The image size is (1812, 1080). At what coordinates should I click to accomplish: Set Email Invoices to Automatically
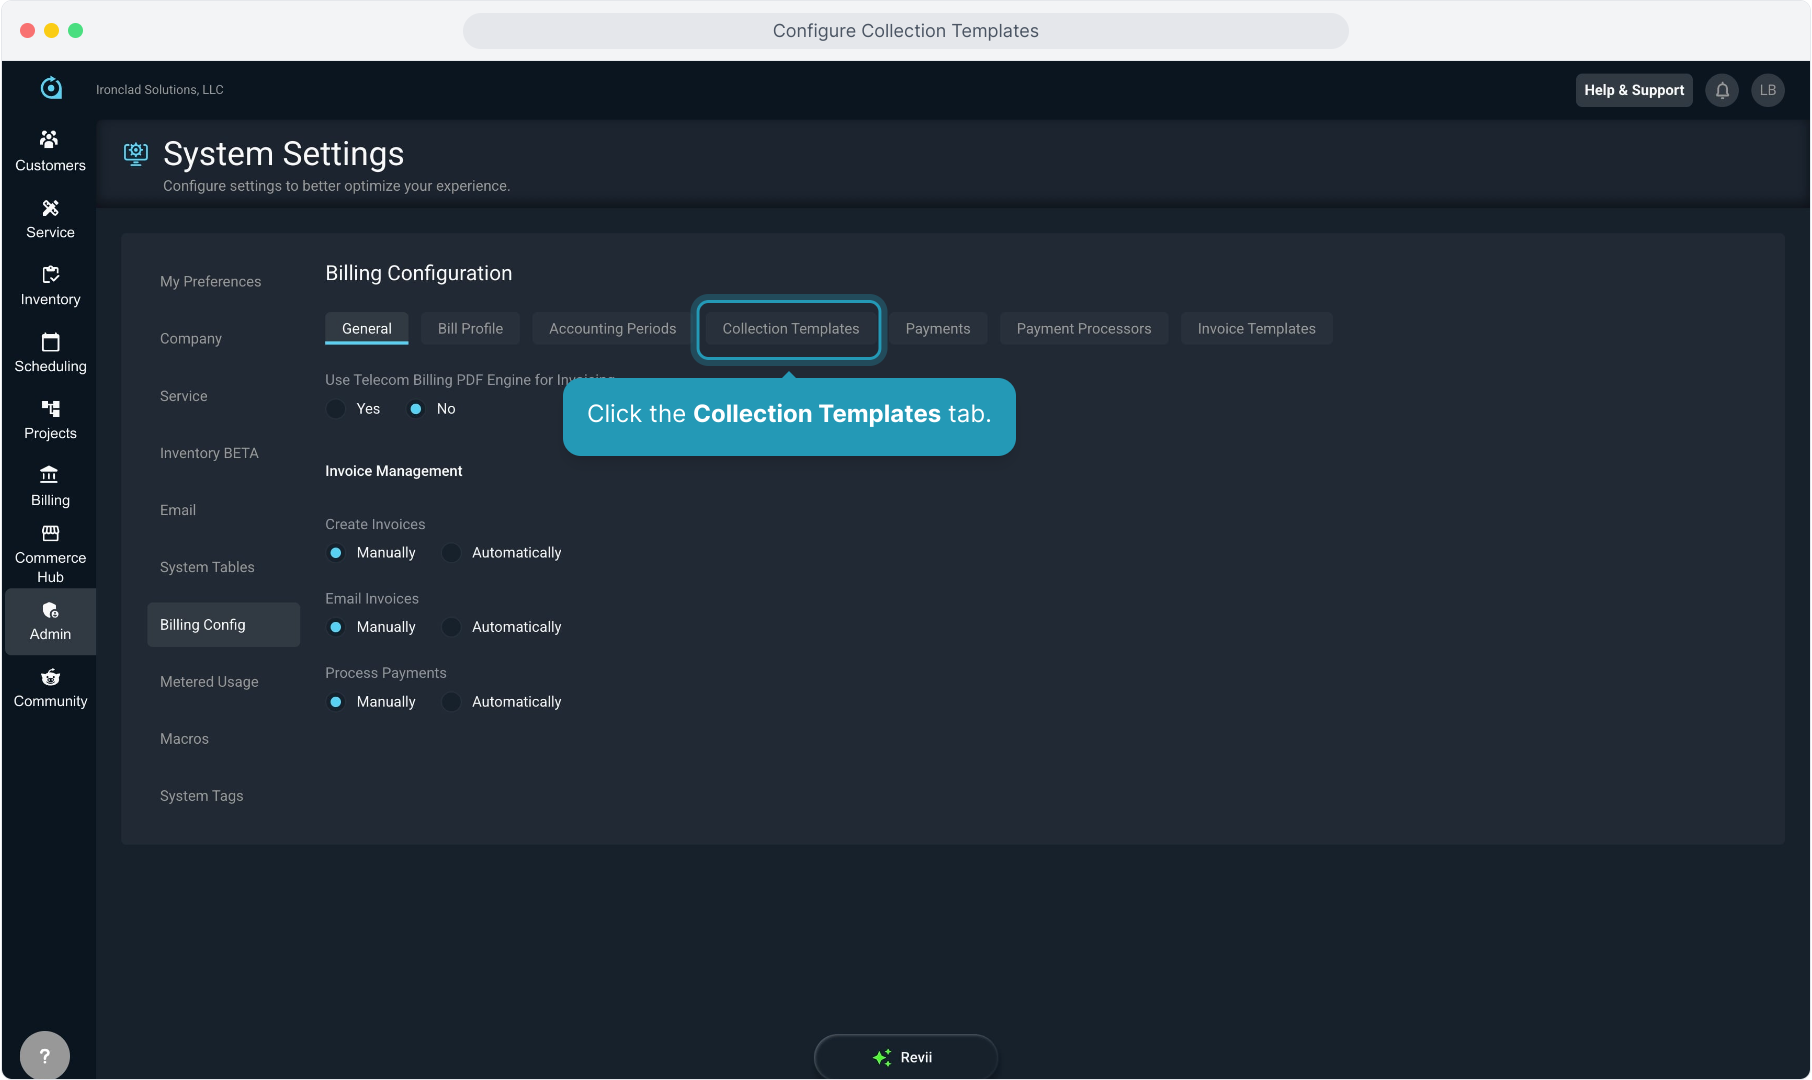click(x=452, y=627)
